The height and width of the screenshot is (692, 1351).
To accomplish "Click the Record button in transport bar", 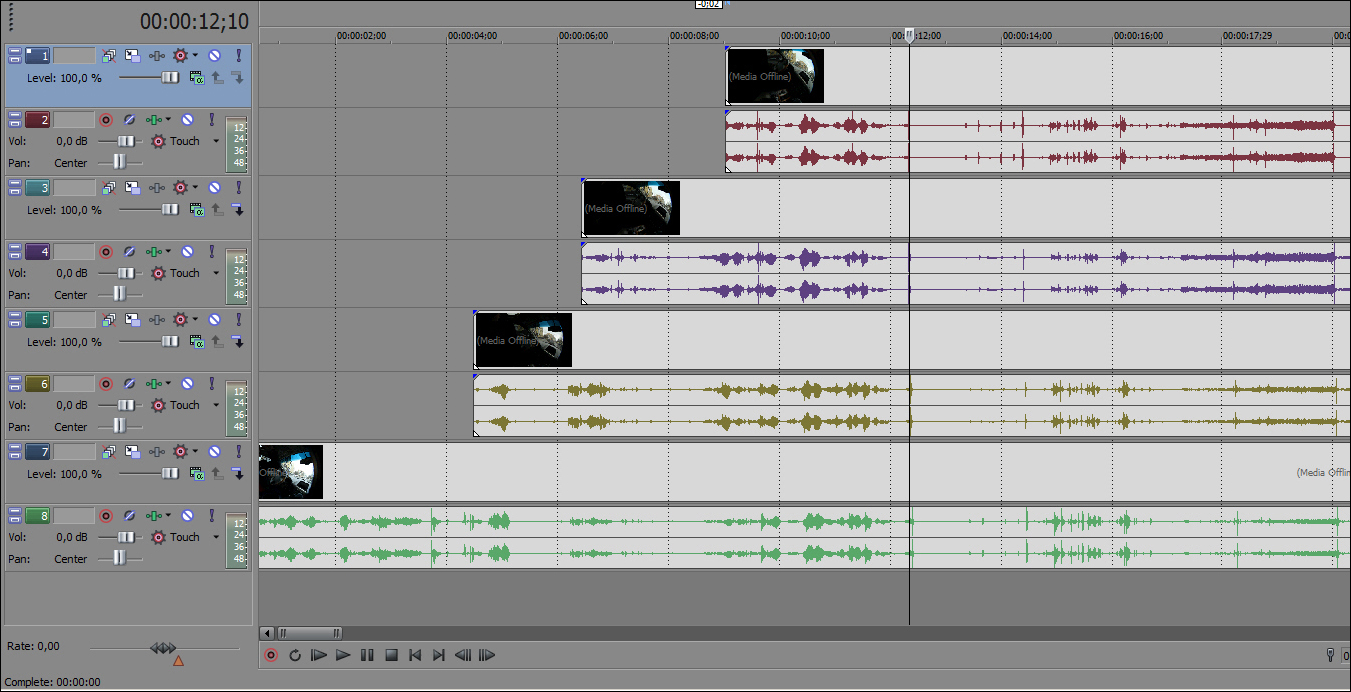I will 270,655.
